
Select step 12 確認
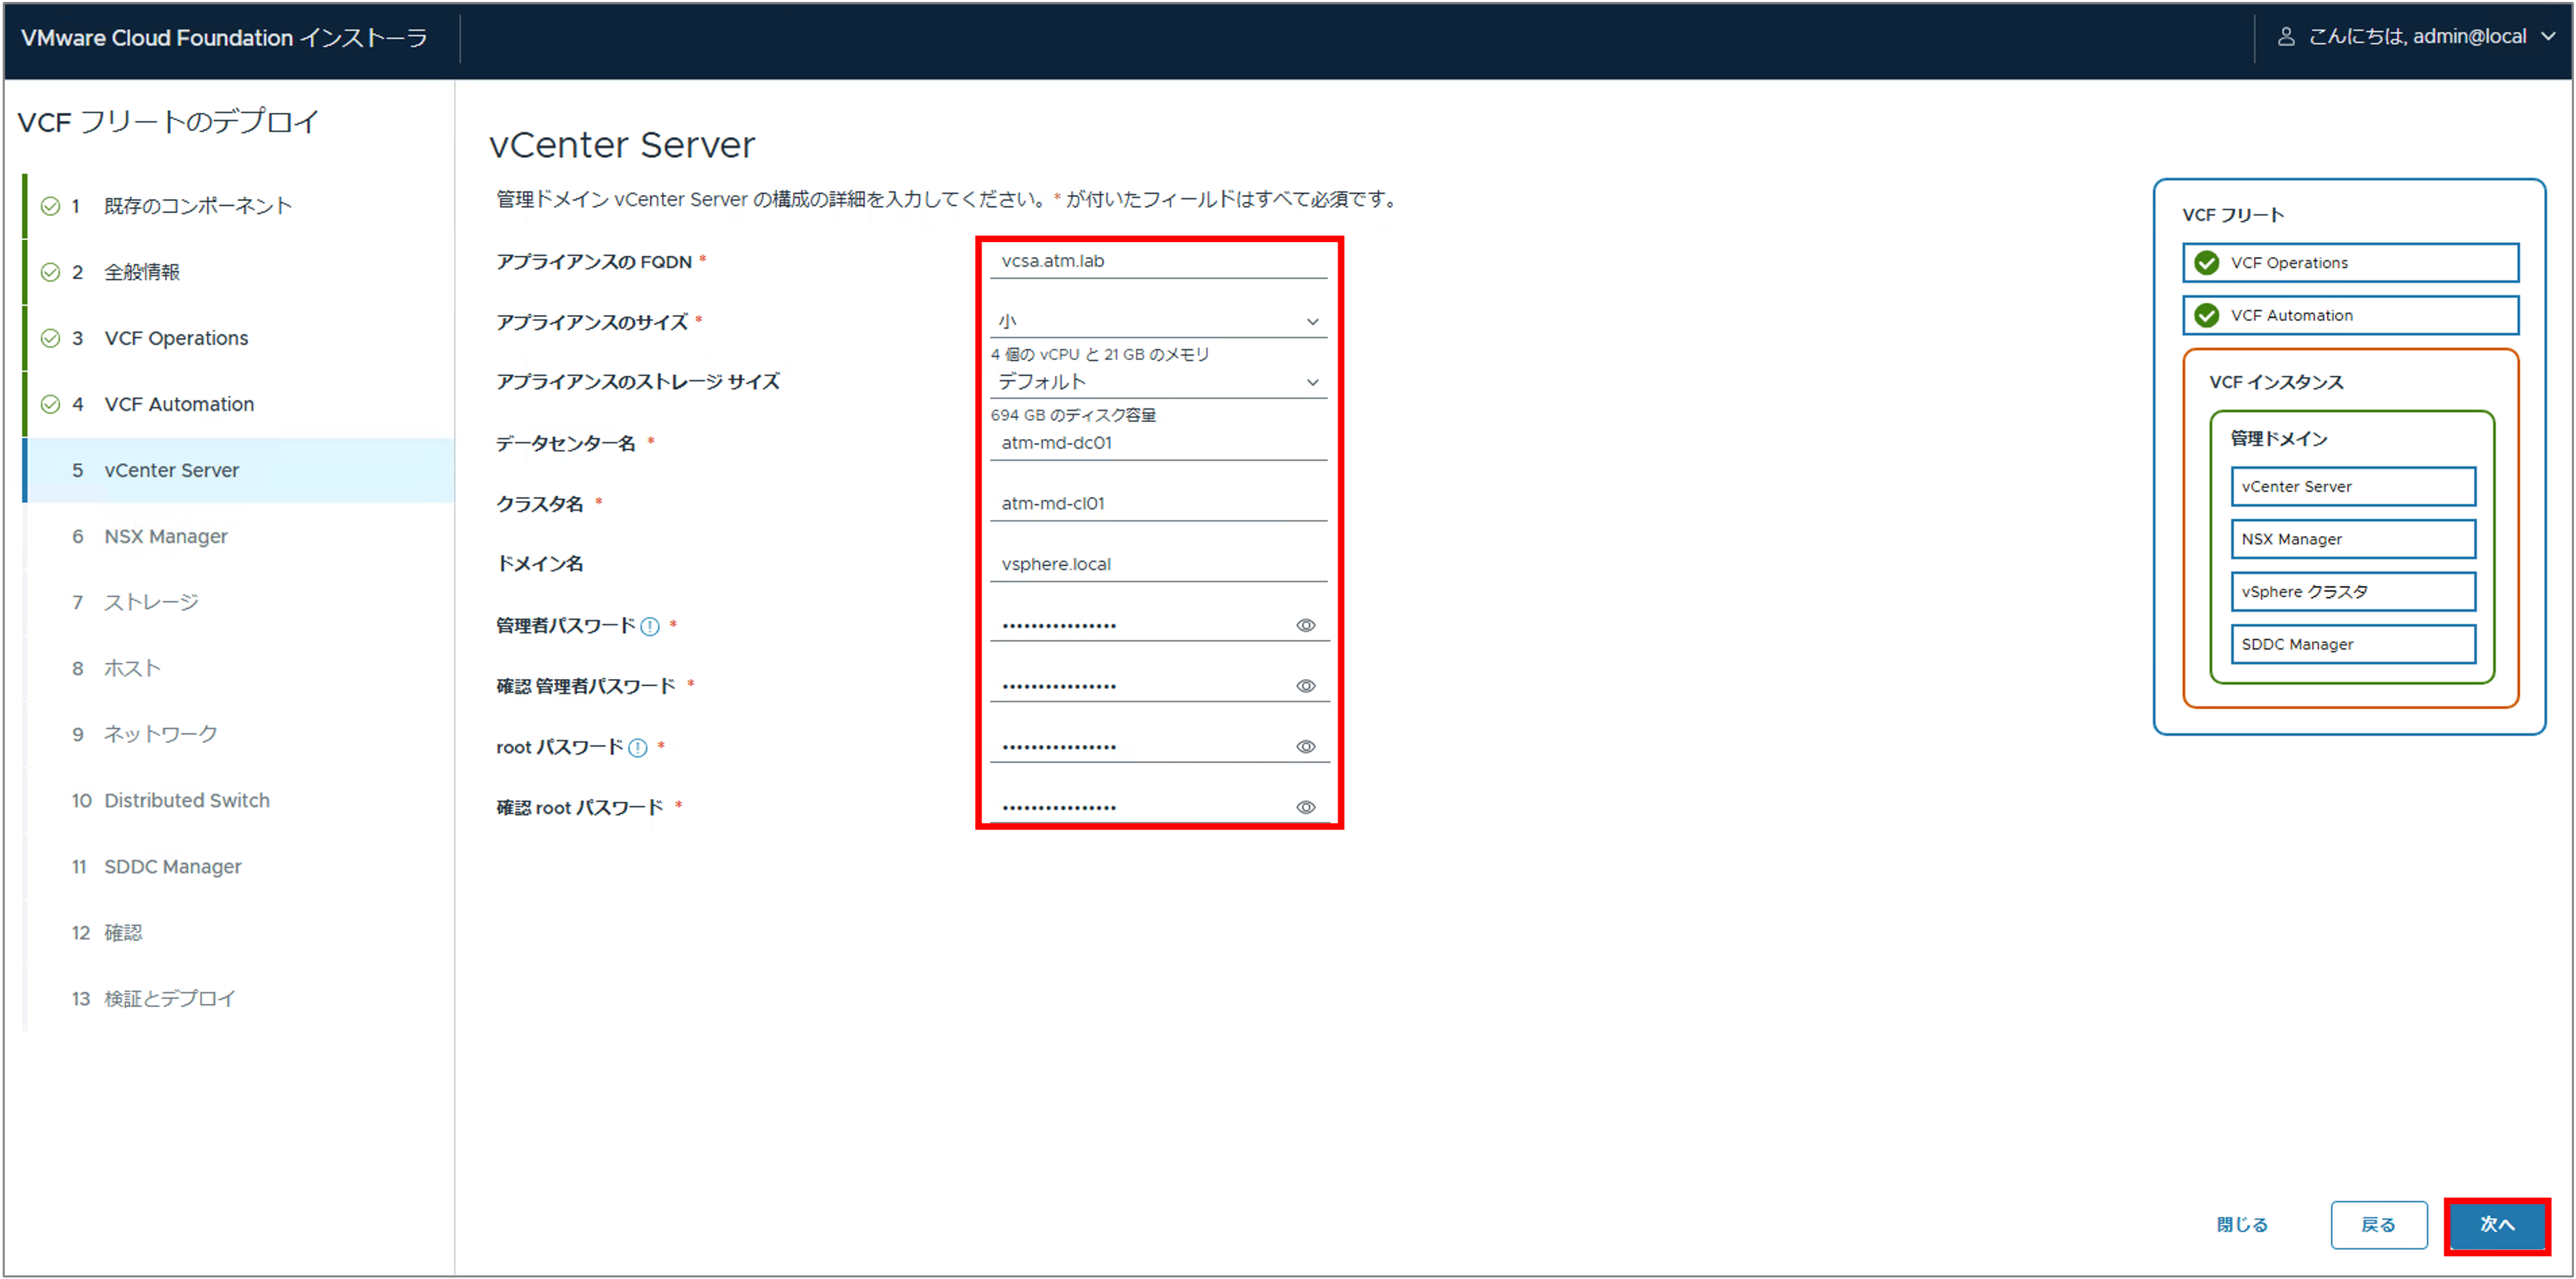[240, 932]
